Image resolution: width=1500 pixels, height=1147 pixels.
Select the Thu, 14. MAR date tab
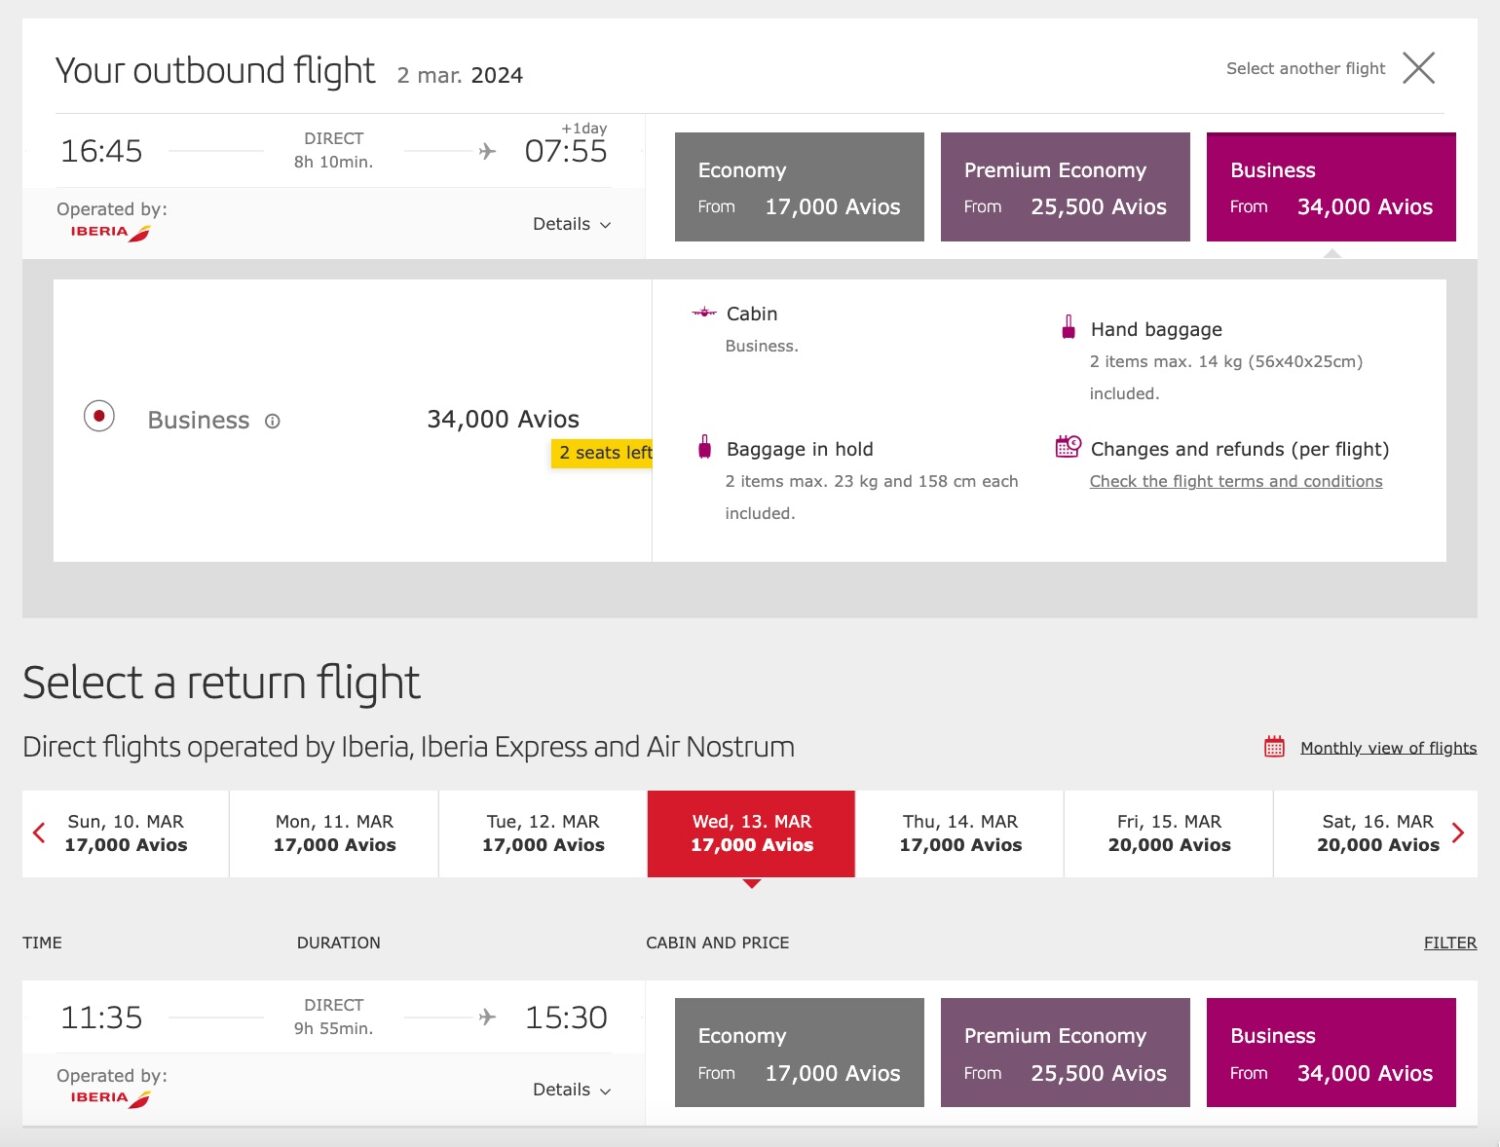pos(959,833)
